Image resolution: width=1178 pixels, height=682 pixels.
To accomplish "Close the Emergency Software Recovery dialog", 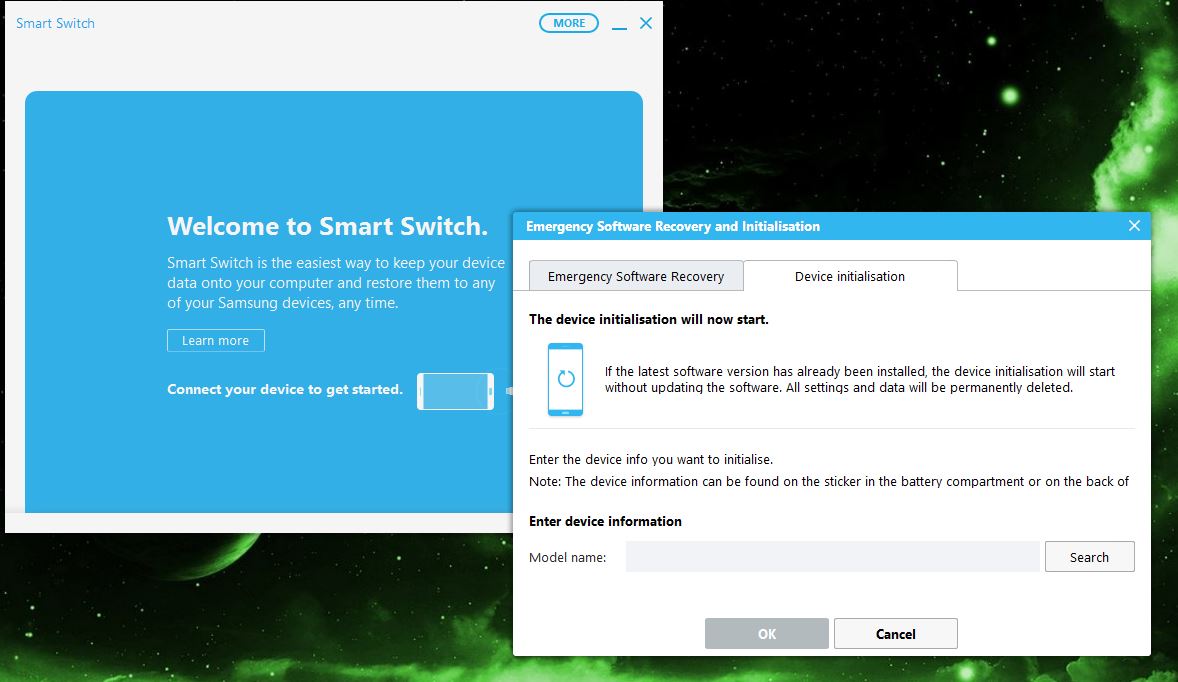I will point(1134,226).
